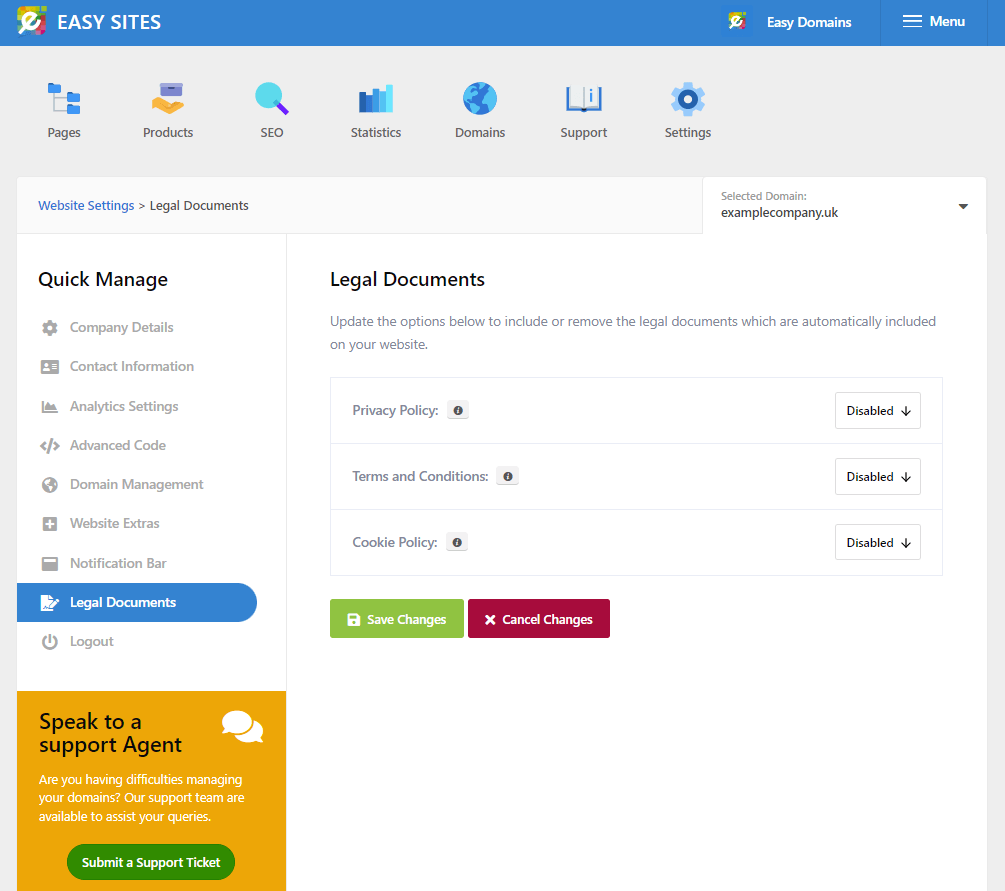Click the Speak to a support Agent heading
The image size is (1005, 891).
(110, 733)
